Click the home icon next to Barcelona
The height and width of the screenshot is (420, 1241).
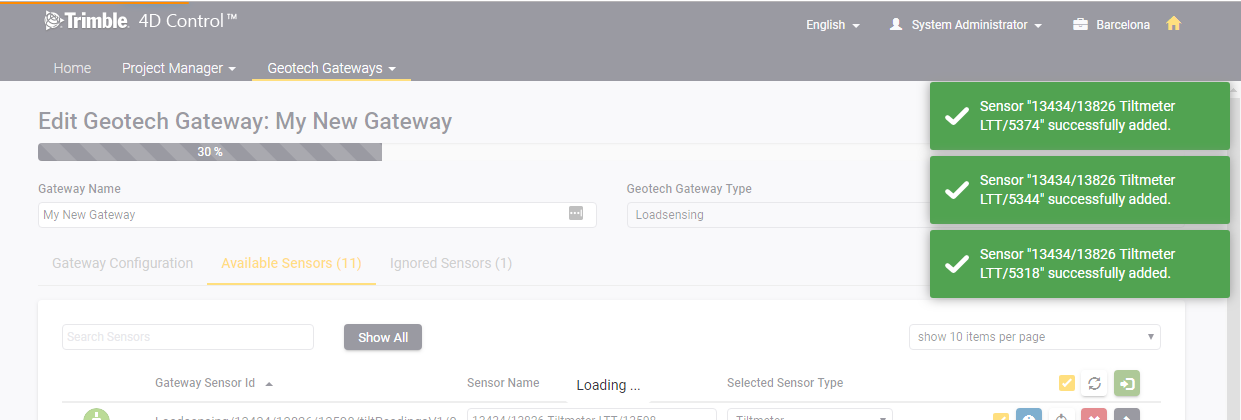coord(1174,24)
